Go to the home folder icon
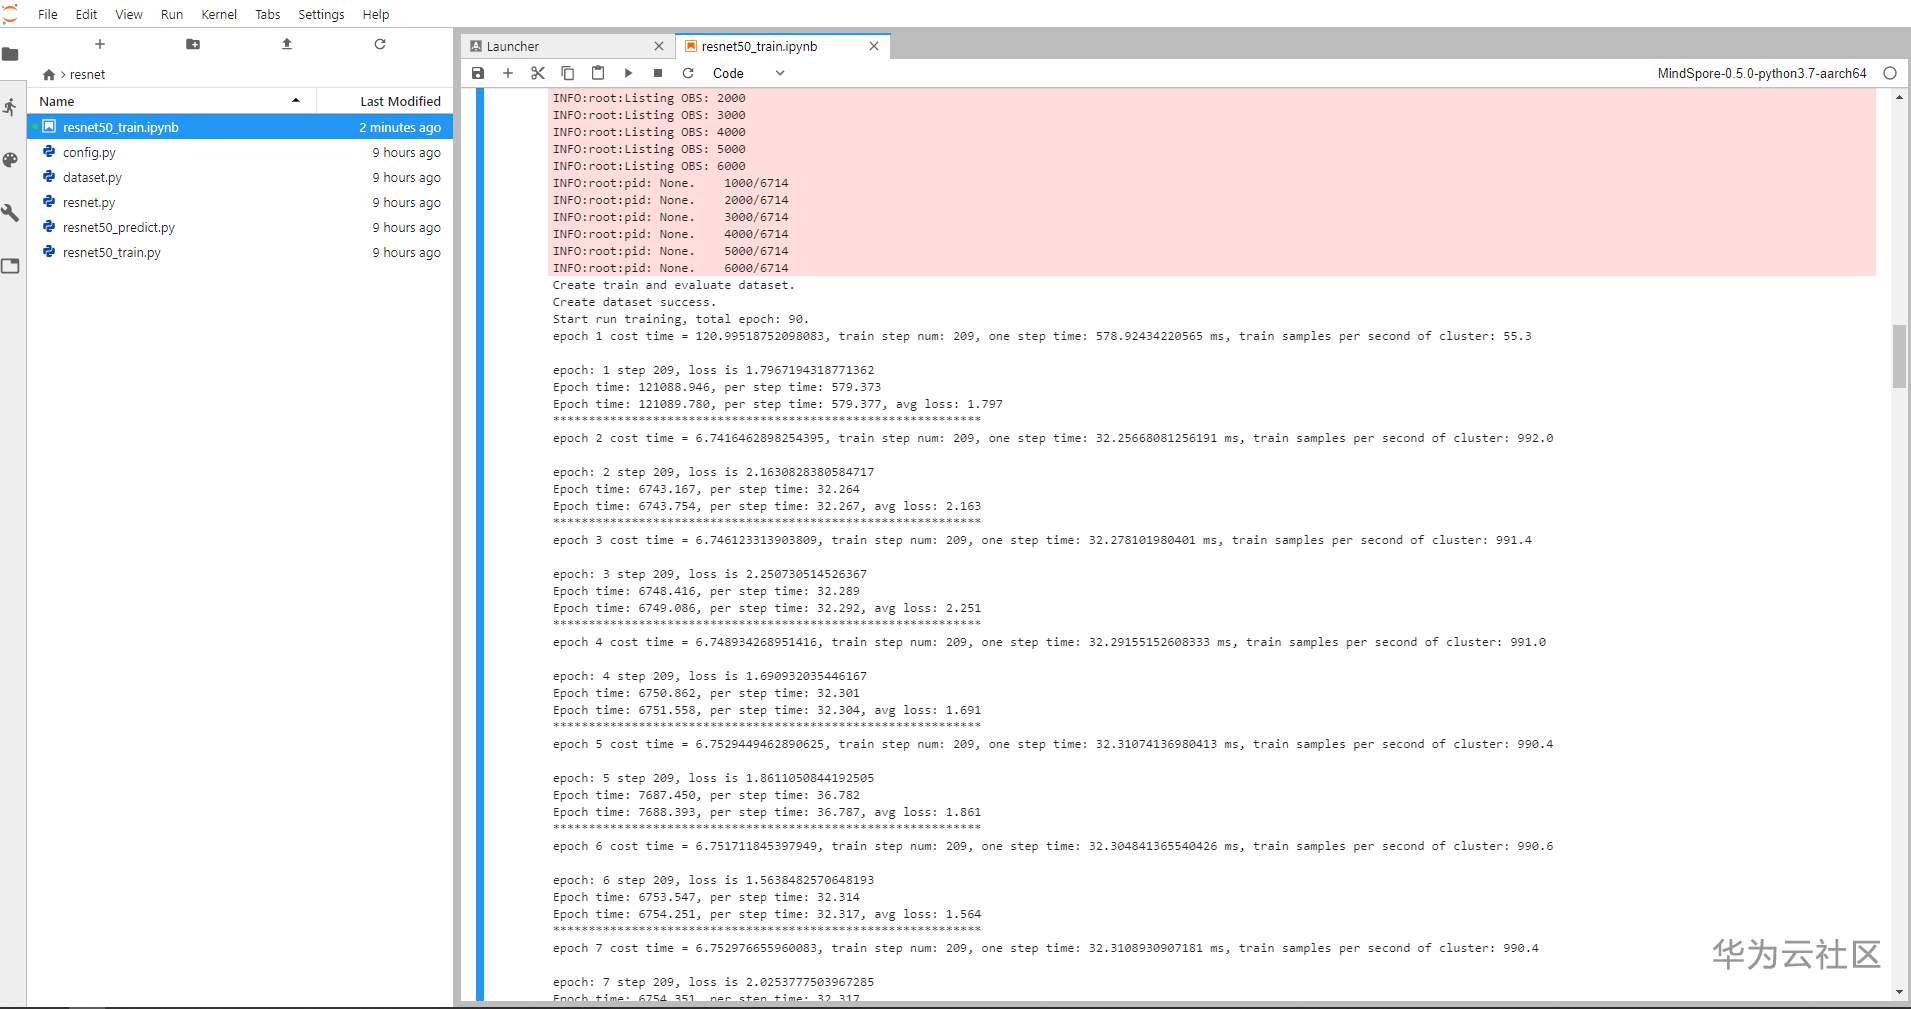 [x=48, y=75]
